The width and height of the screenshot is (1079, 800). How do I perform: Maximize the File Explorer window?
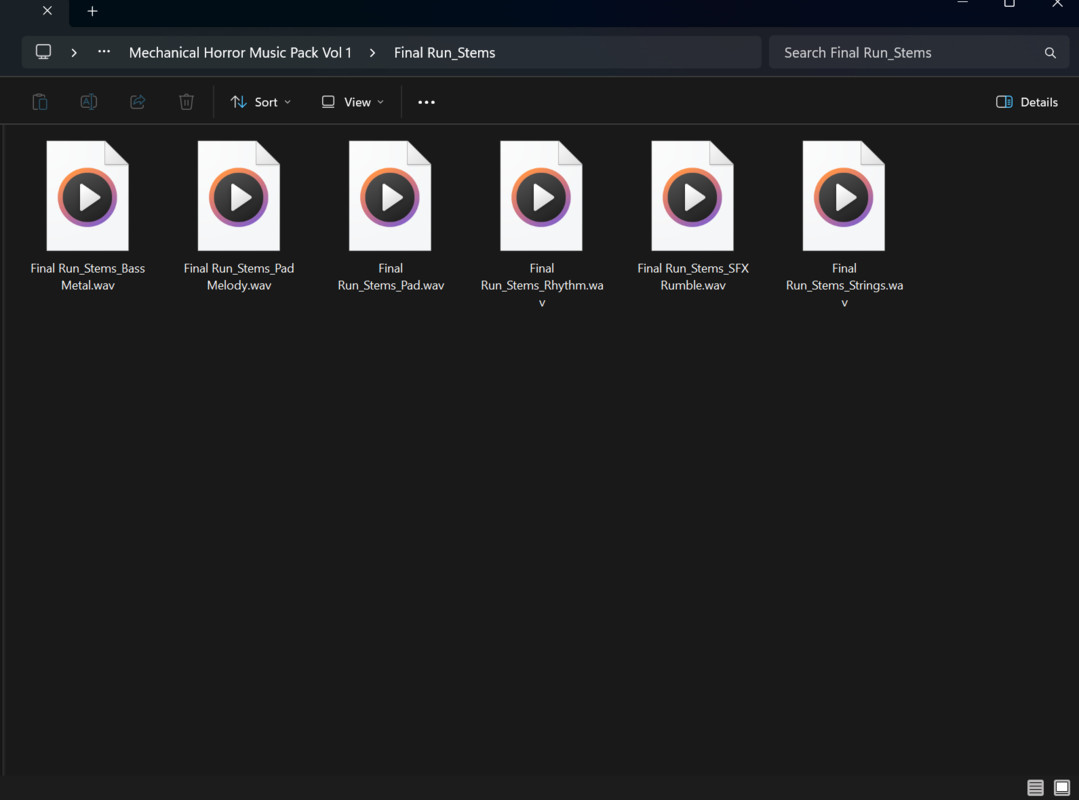click(x=1009, y=3)
